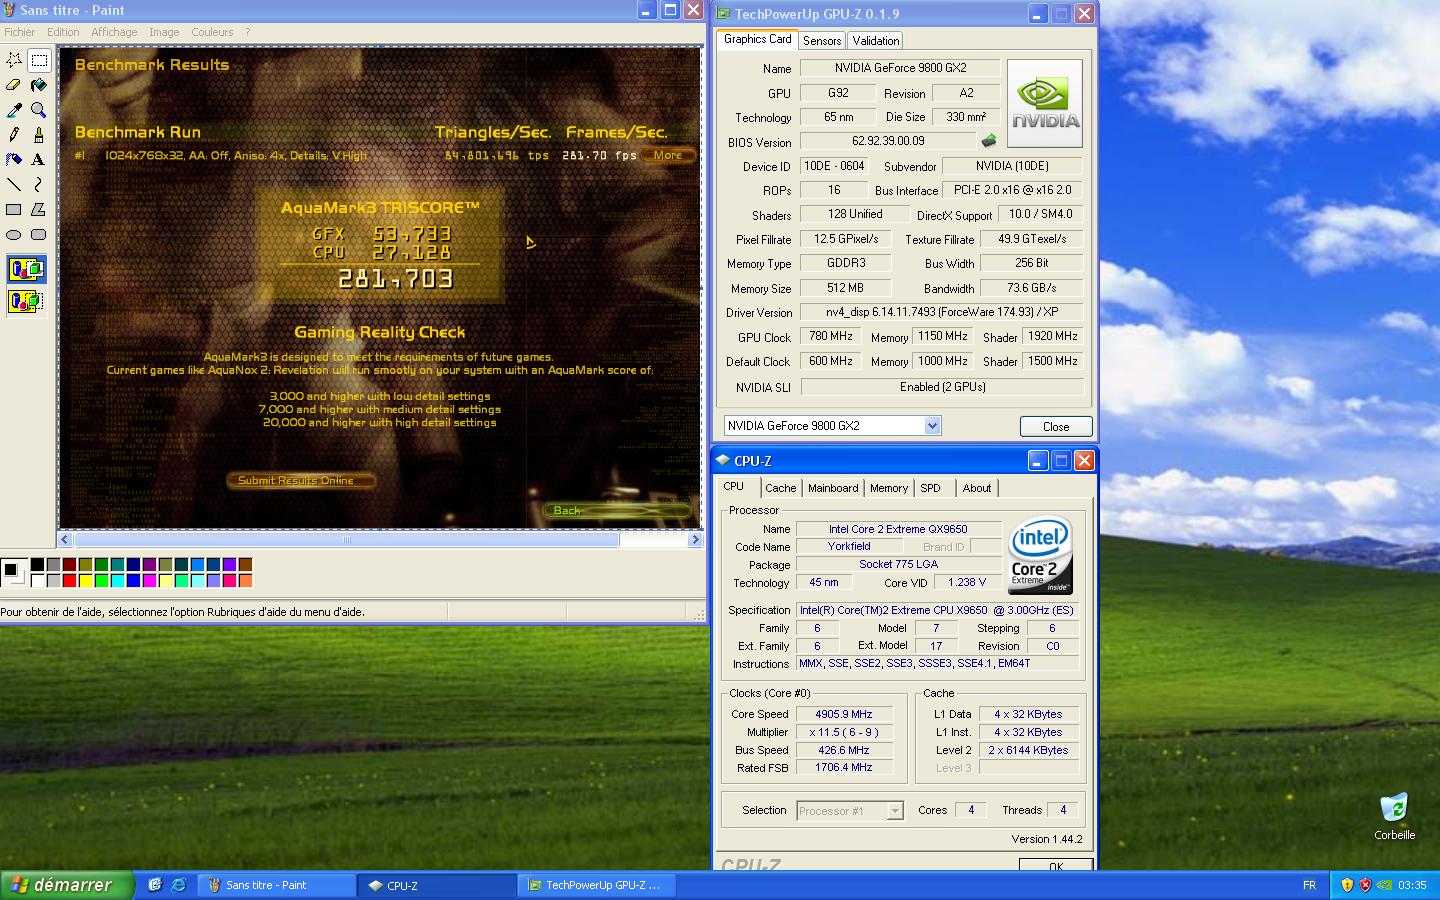Click the démarrer Start button
The width and height of the screenshot is (1440, 900).
pyautogui.click(x=67, y=885)
